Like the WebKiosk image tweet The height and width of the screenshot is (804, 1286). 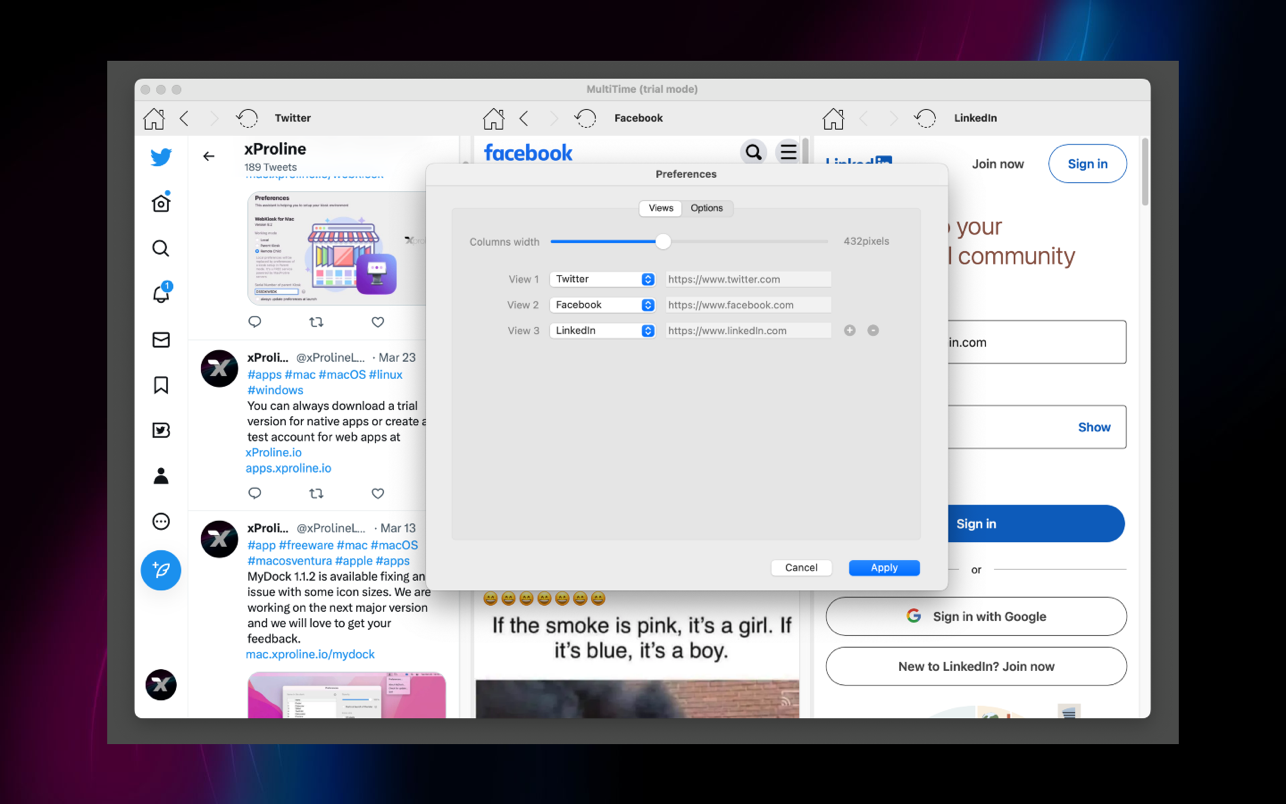click(x=377, y=322)
